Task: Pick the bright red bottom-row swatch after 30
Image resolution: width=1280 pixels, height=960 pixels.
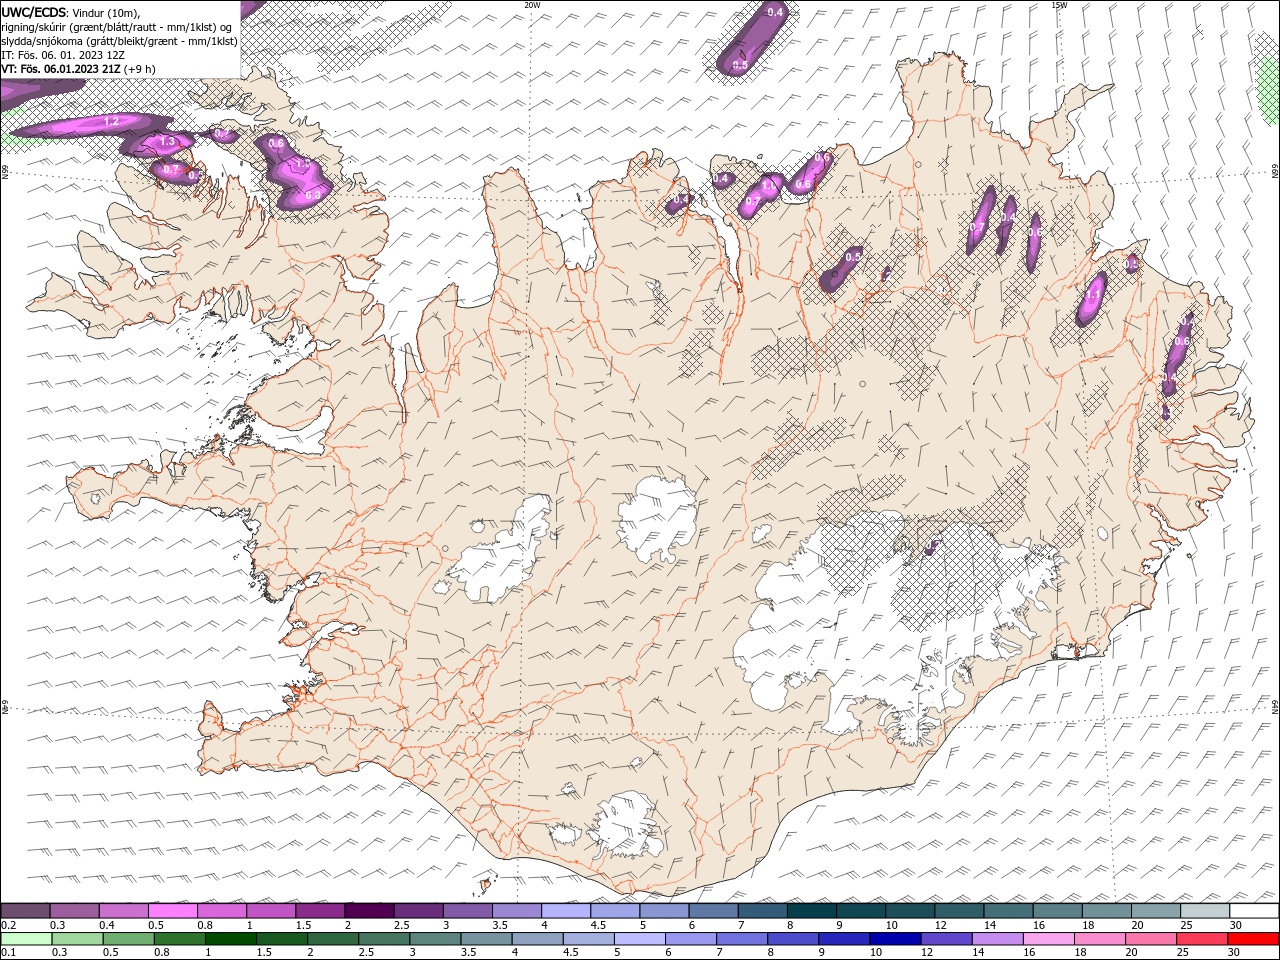Action: [x=1253, y=939]
